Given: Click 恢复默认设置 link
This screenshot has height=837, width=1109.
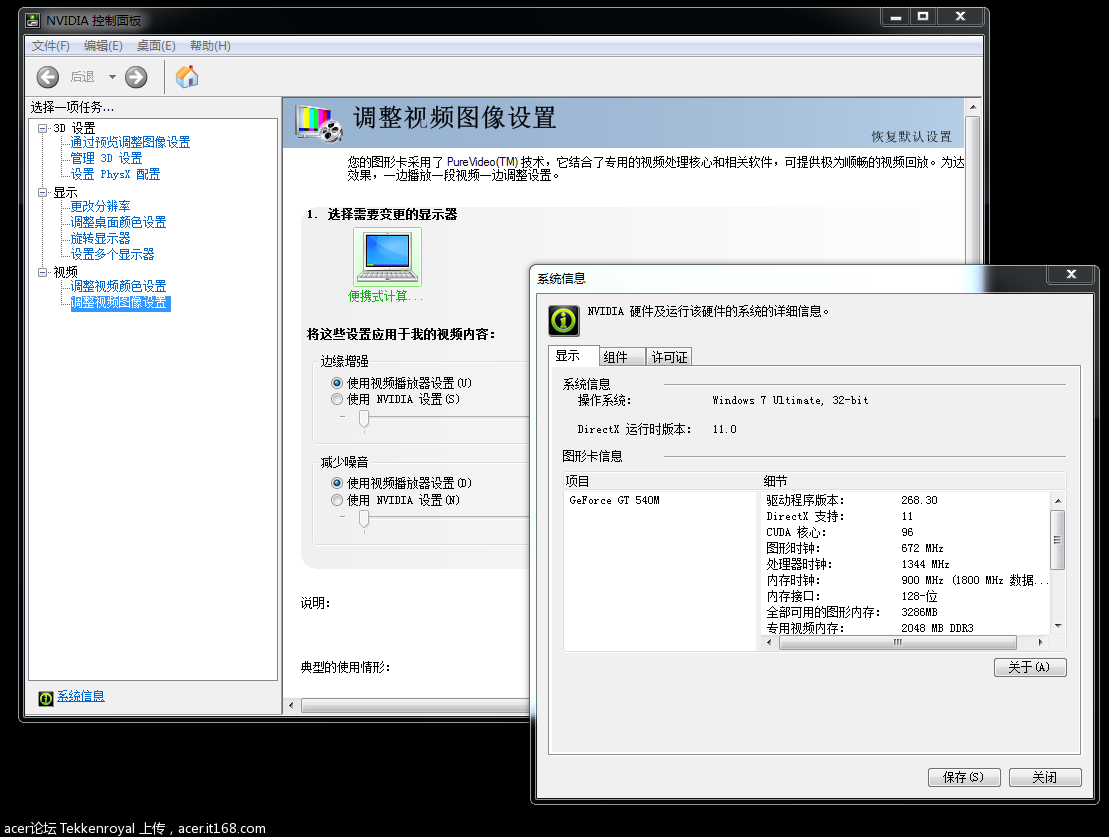Looking at the screenshot, I should 911,137.
